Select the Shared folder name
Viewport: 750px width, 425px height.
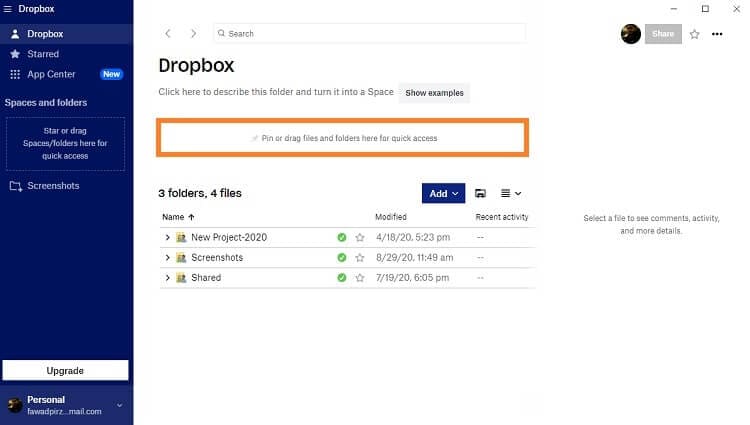[x=206, y=277]
